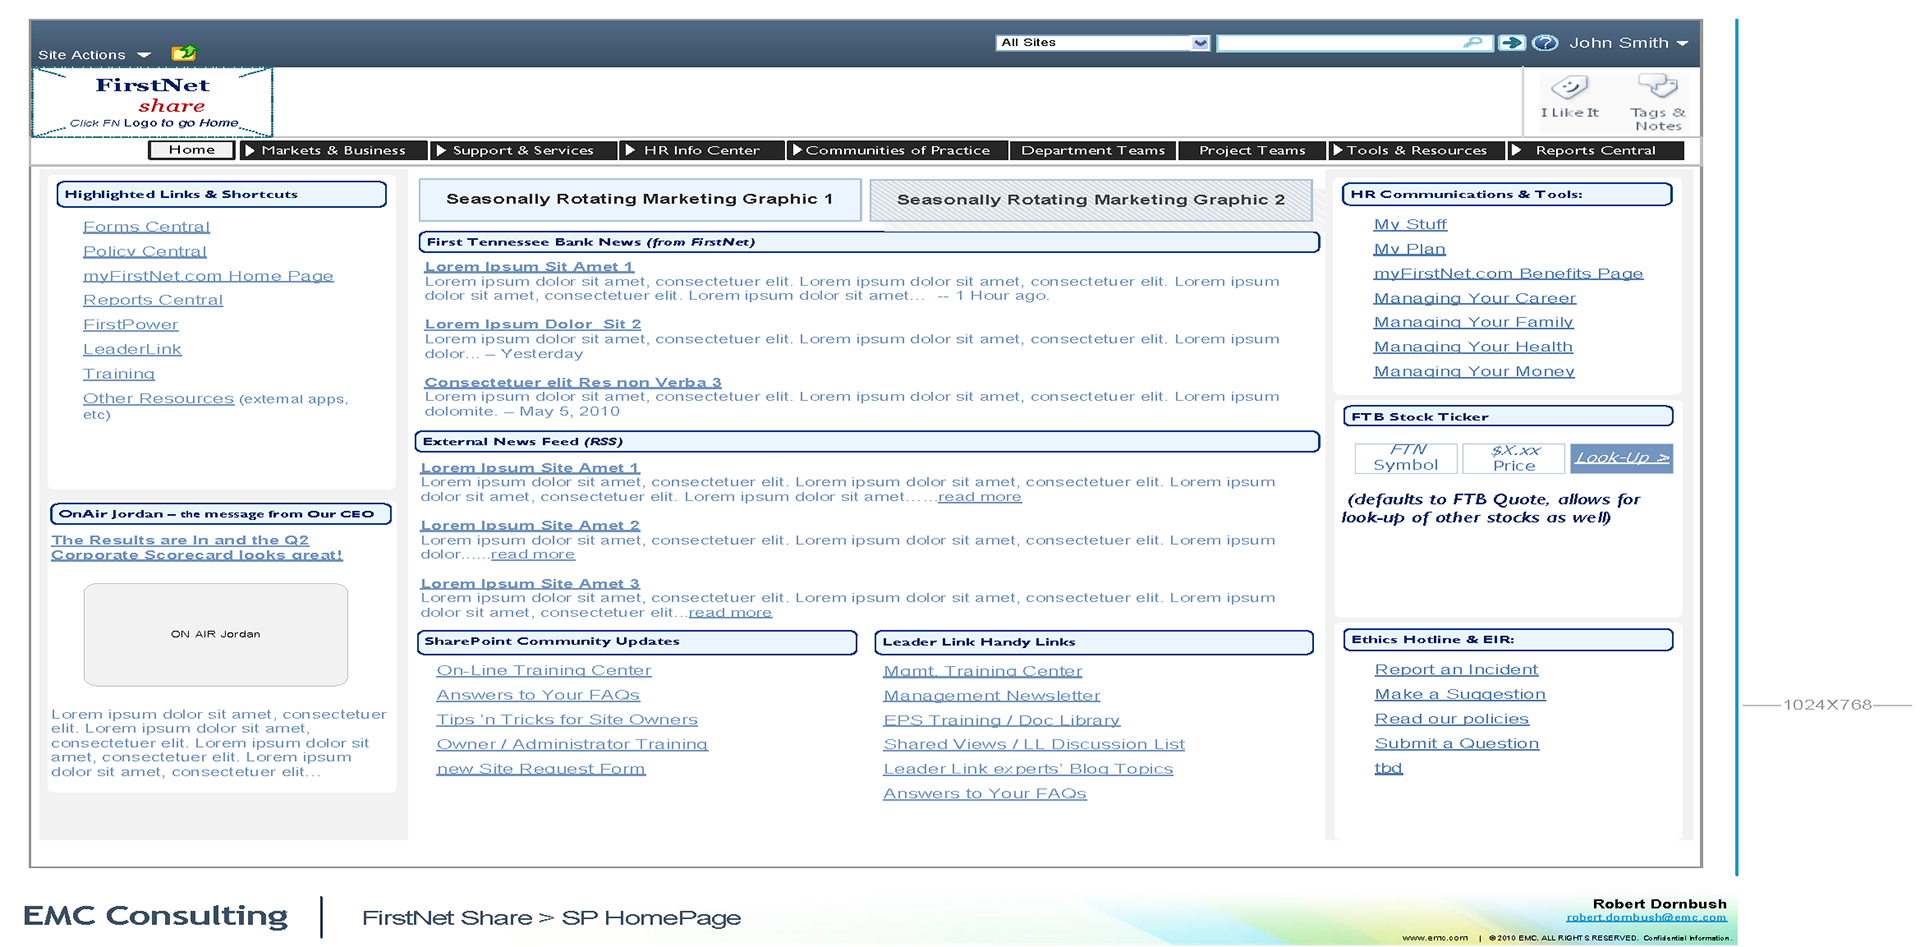Open the Managing Your Career link
This screenshot has height=947, width=1920.
point(1475,298)
